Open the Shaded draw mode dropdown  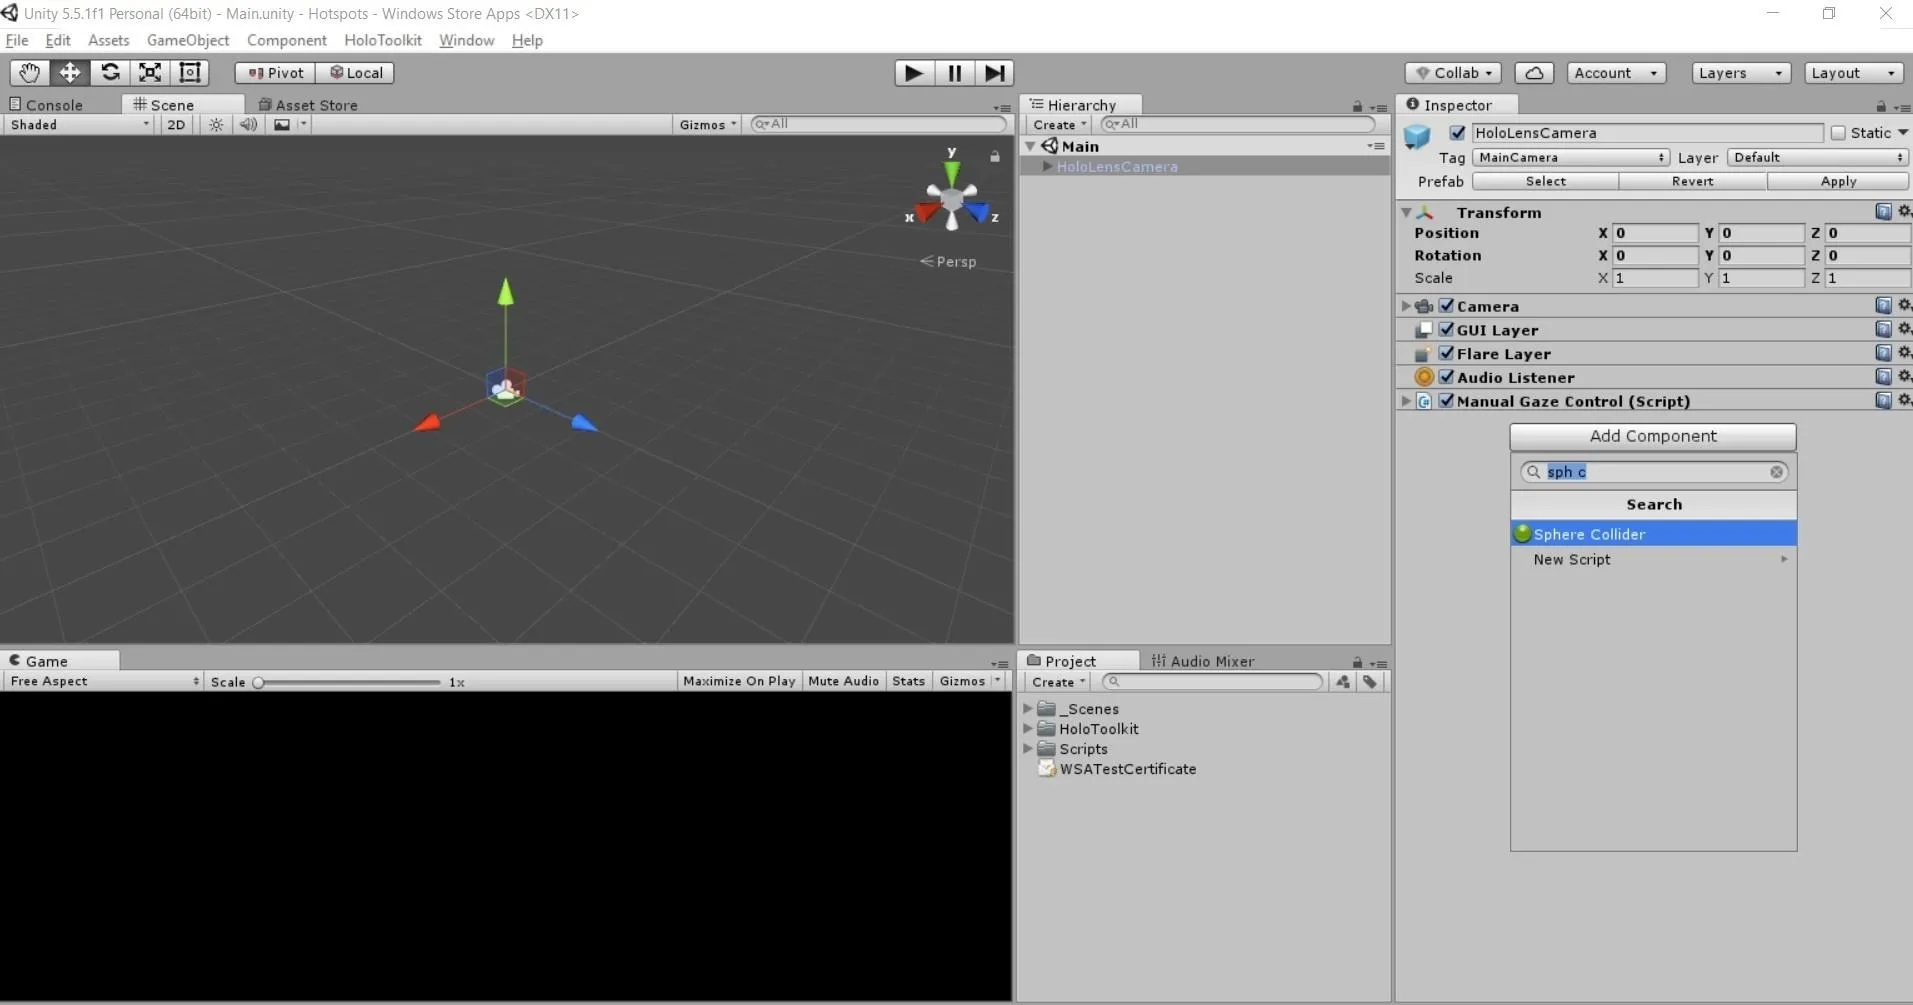(x=79, y=125)
